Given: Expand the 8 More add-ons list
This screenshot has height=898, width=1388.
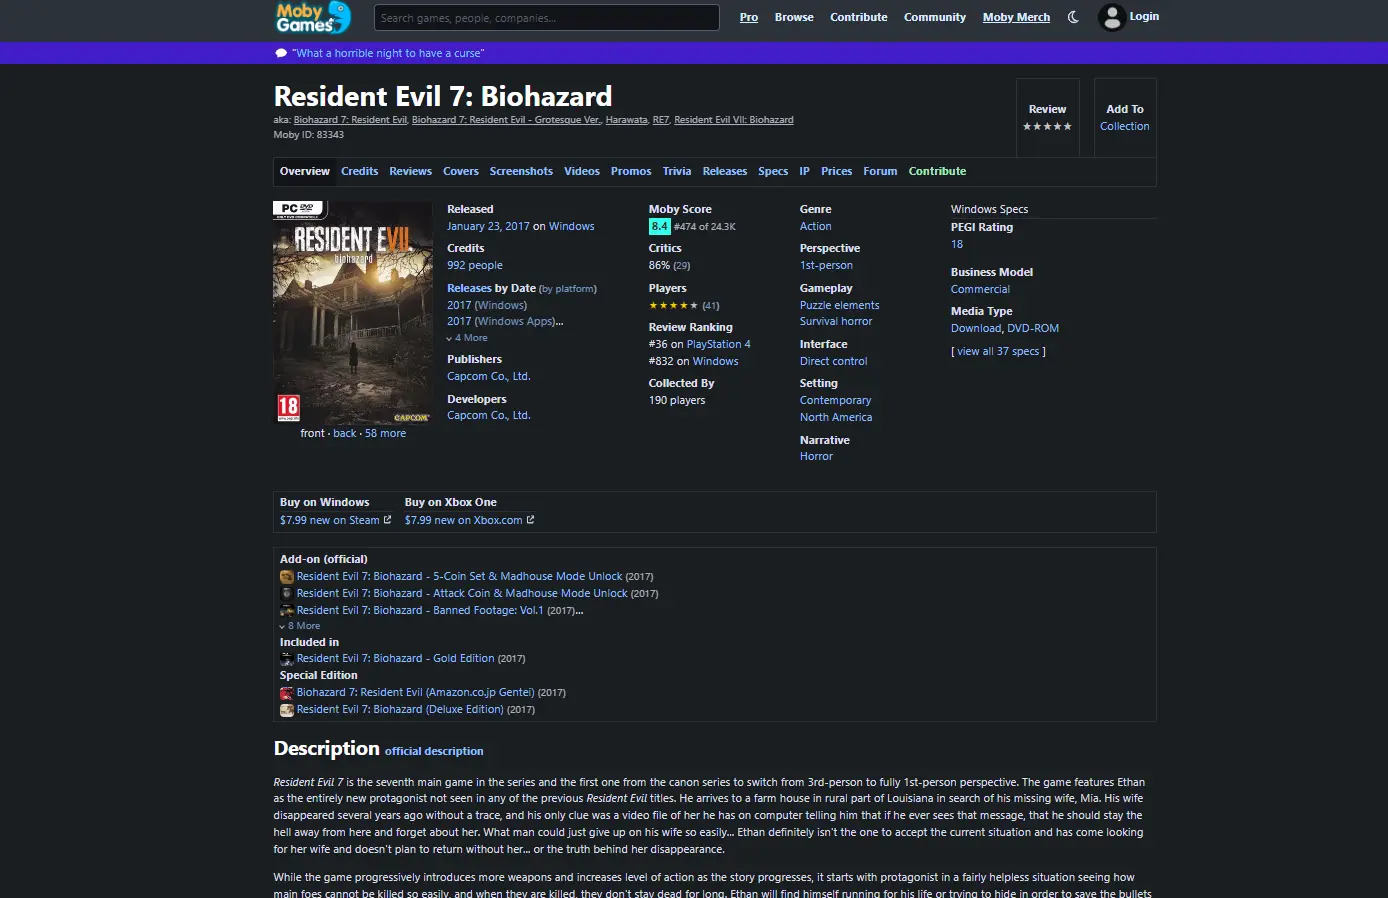Looking at the screenshot, I should [x=300, y=626].
